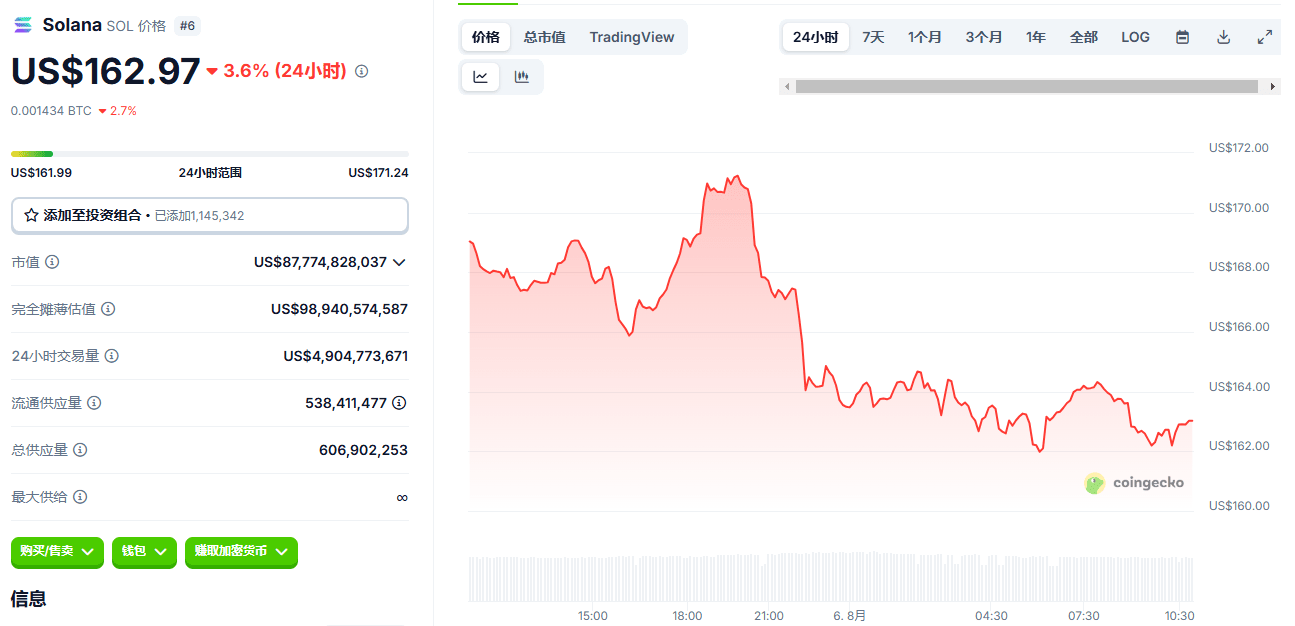
Task: Toggle LOG scale on chart
Action: click(1135, 37)
